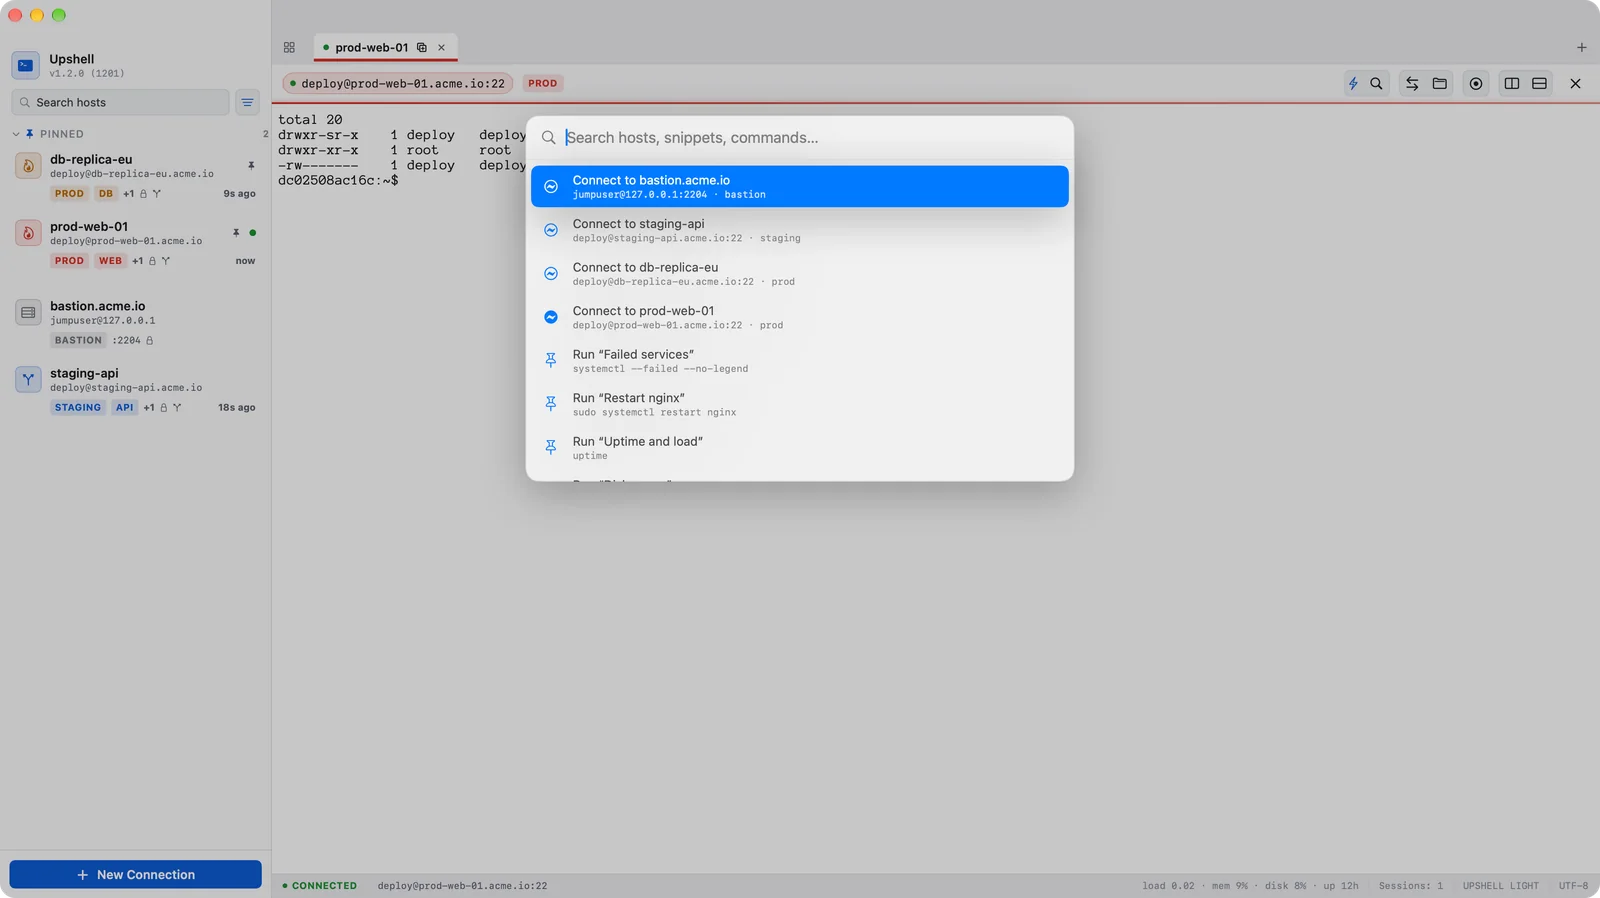Close the prod-web-01 tab
This screenshot has width=1600, height=898.
point(441,47)
